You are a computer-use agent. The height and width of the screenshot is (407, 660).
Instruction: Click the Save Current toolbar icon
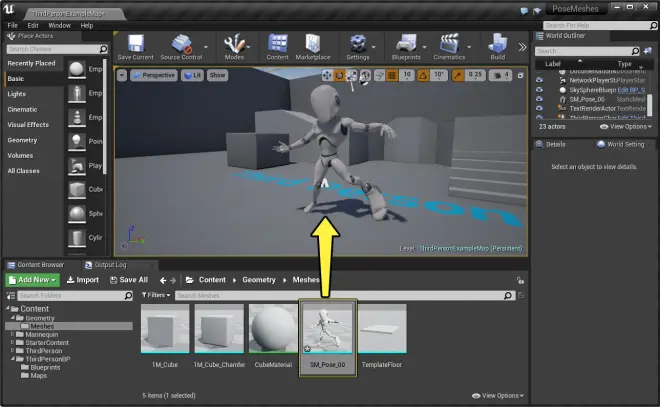coord(136,43)
